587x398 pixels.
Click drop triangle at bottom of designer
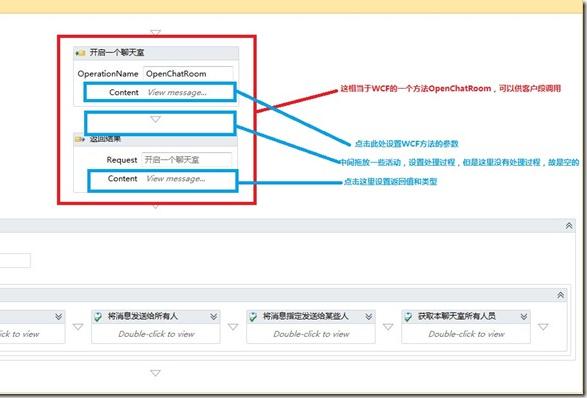point(155,373)
